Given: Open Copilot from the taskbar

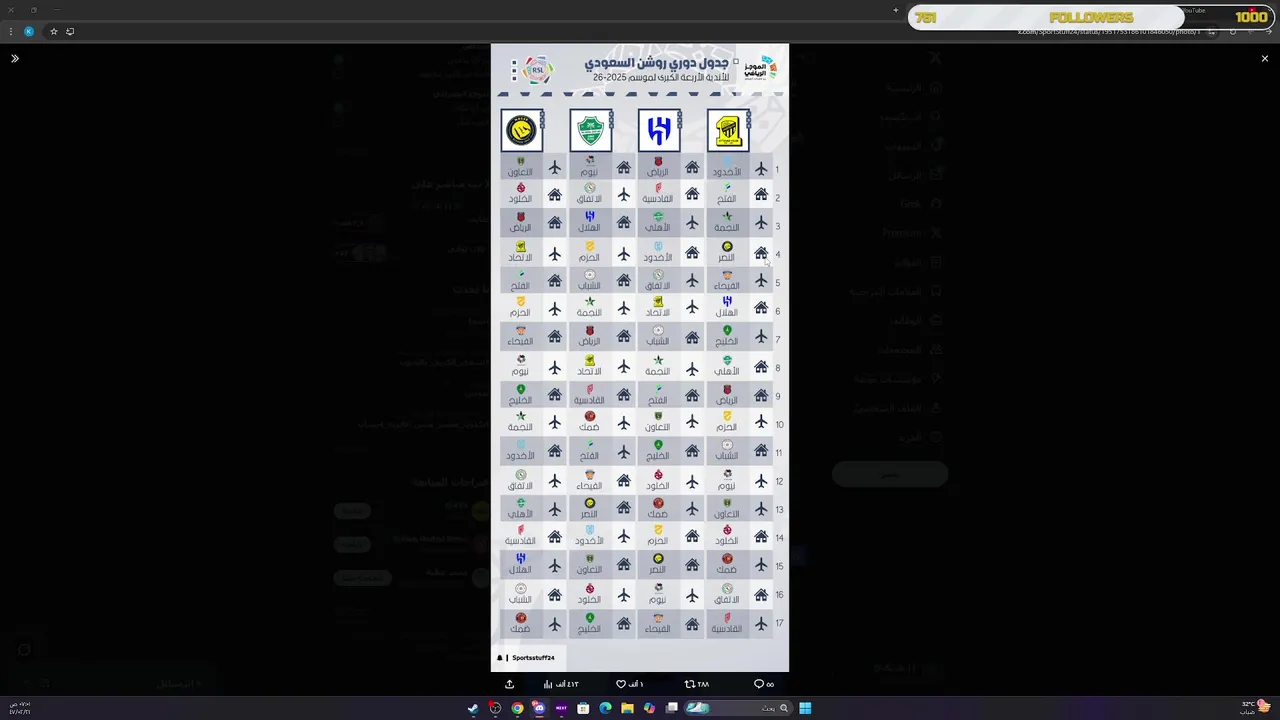Looking at the screenshot, I should pyautogui.click(x=649, y=708).
